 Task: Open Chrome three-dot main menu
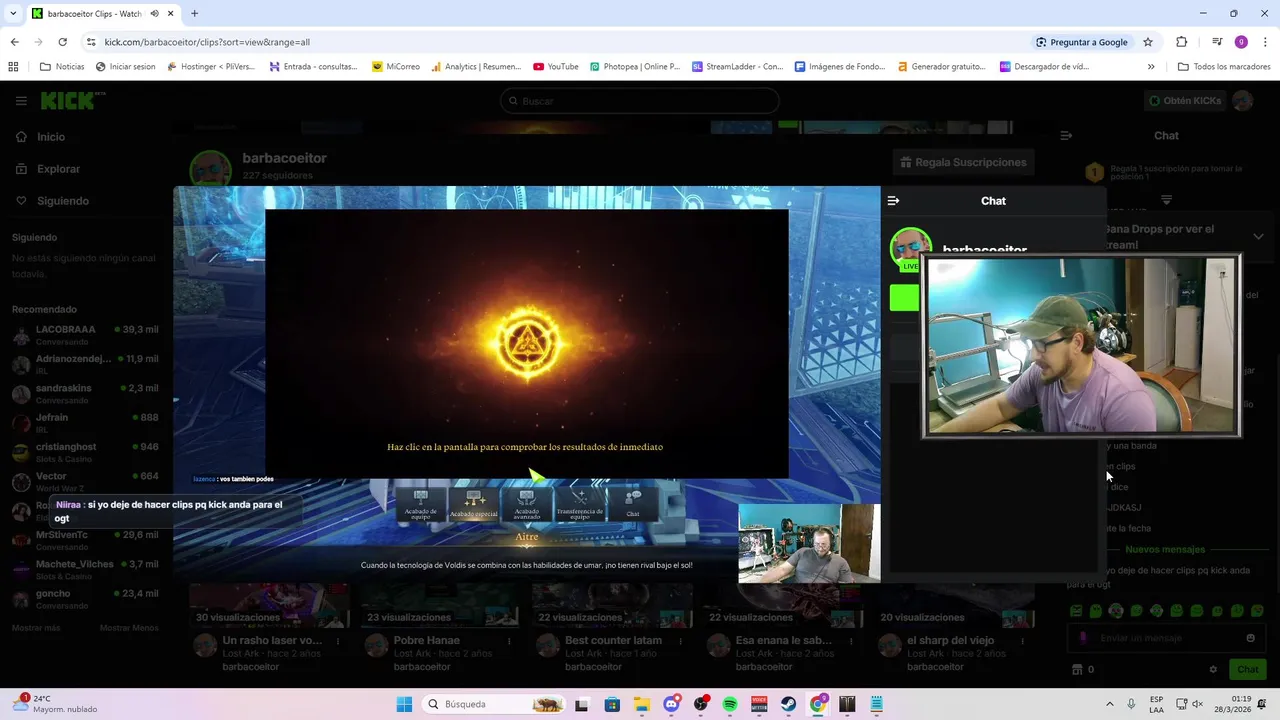tap(1265, 42)
